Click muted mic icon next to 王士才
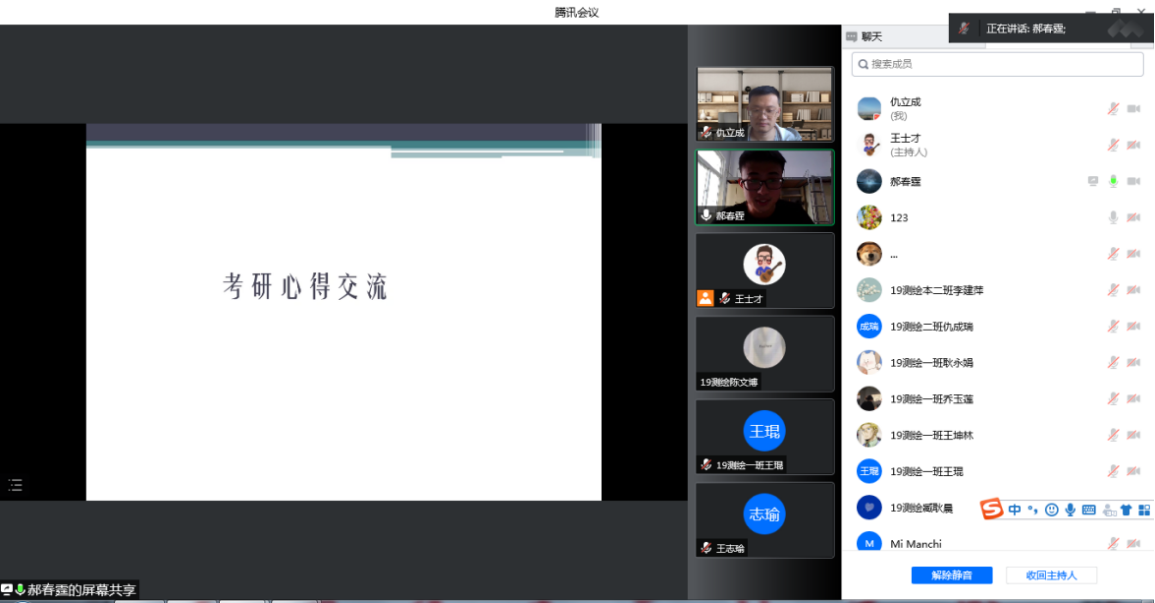The width and height of the screenshot is (1155, 603). (1113, 145)
